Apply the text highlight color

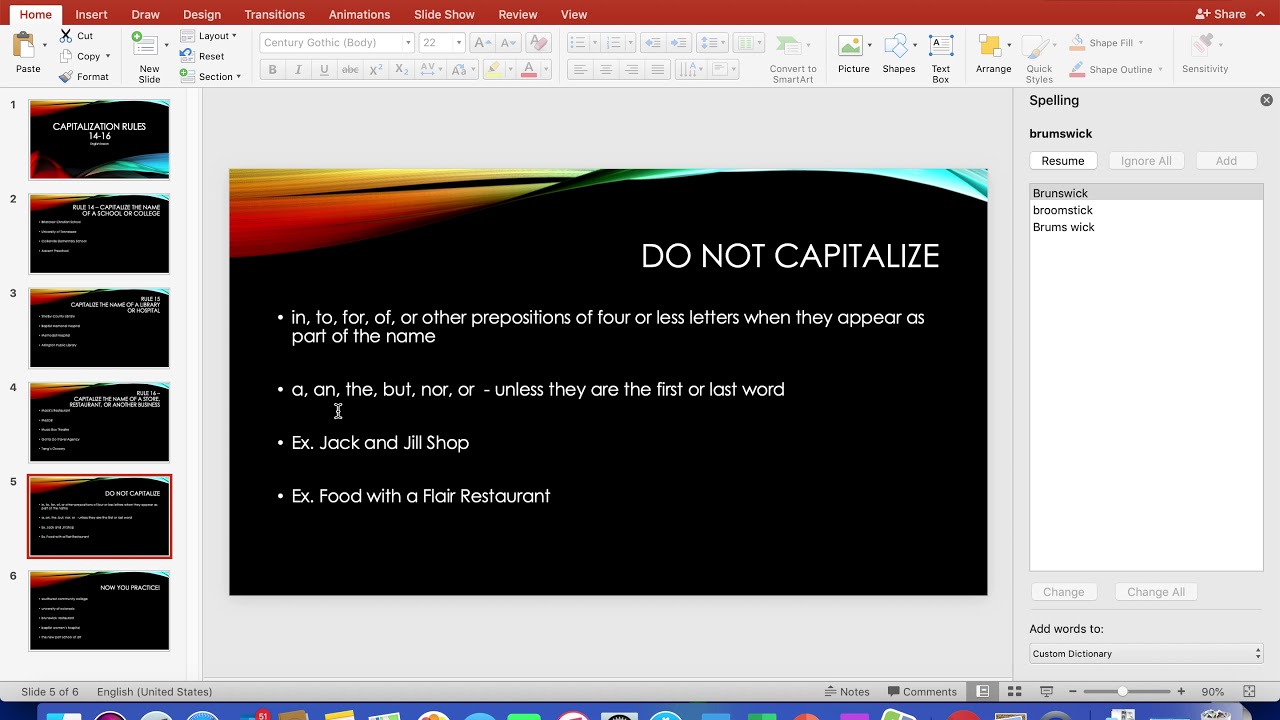[x=492, y=70]
